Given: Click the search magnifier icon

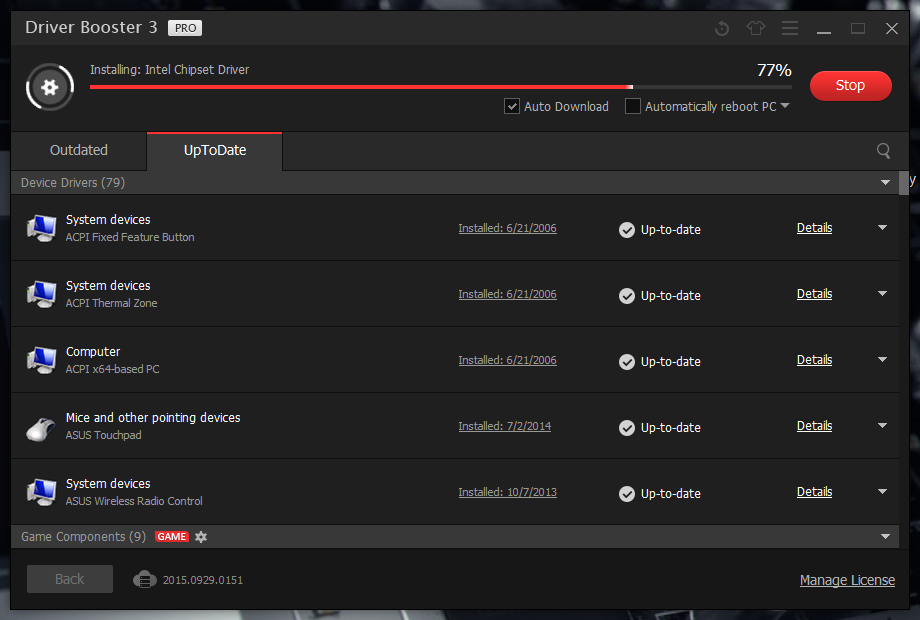Looking at the screenshot, I should pos(883,151).
